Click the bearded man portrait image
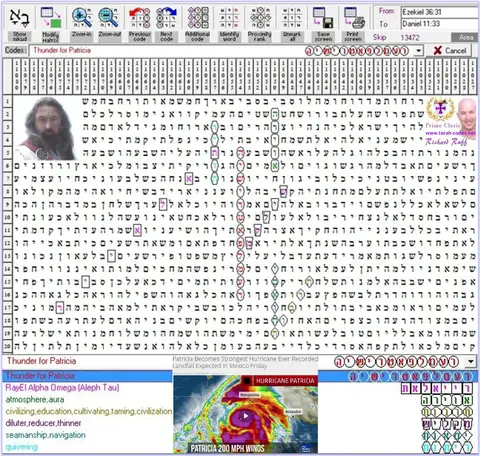 click(x=46, y=129)
